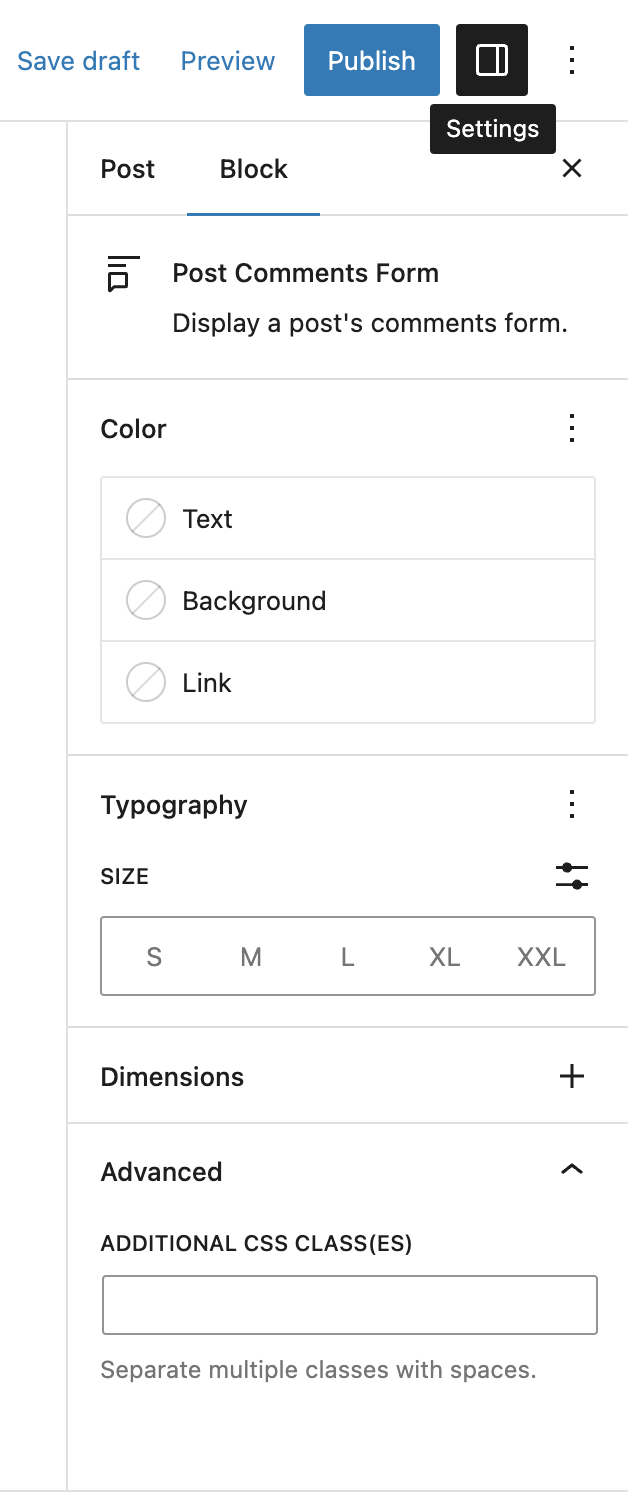Expand the Dimensions panel
The width and height of the screenshot is (628, 1498).
pos(571,1076)
